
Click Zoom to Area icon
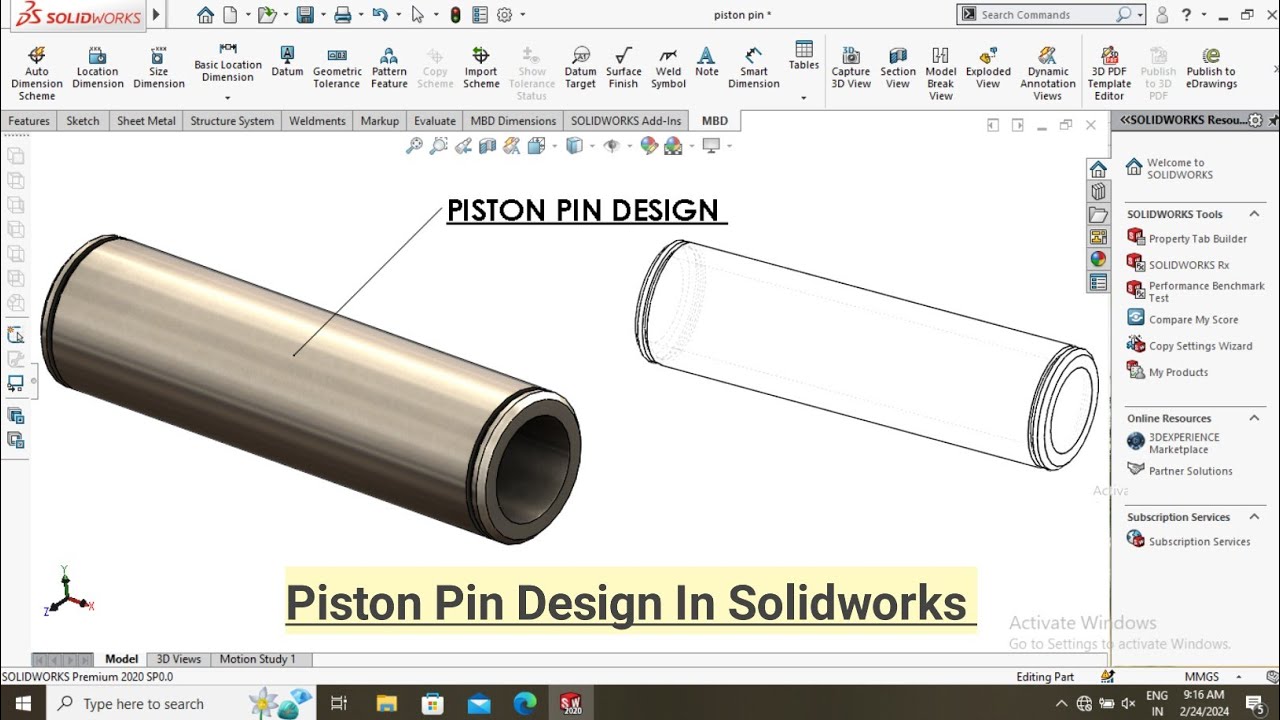pos(438,146)
